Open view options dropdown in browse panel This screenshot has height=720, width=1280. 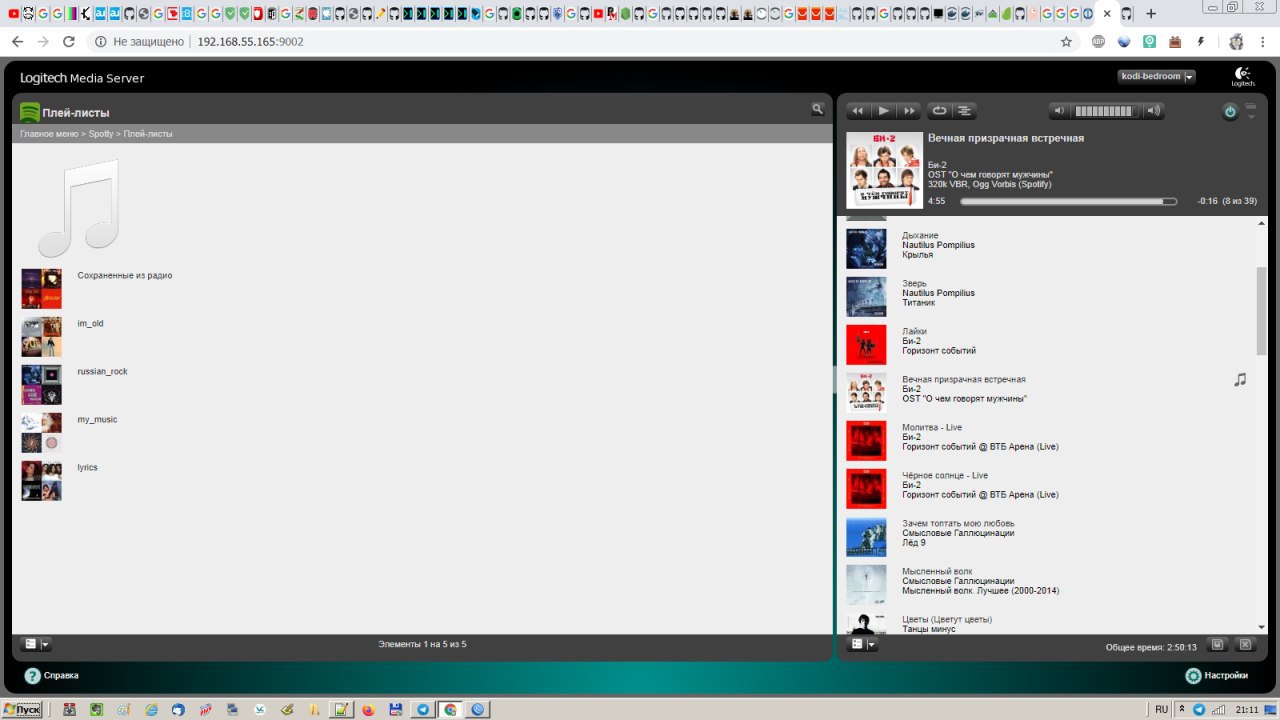tap(36, 644)
